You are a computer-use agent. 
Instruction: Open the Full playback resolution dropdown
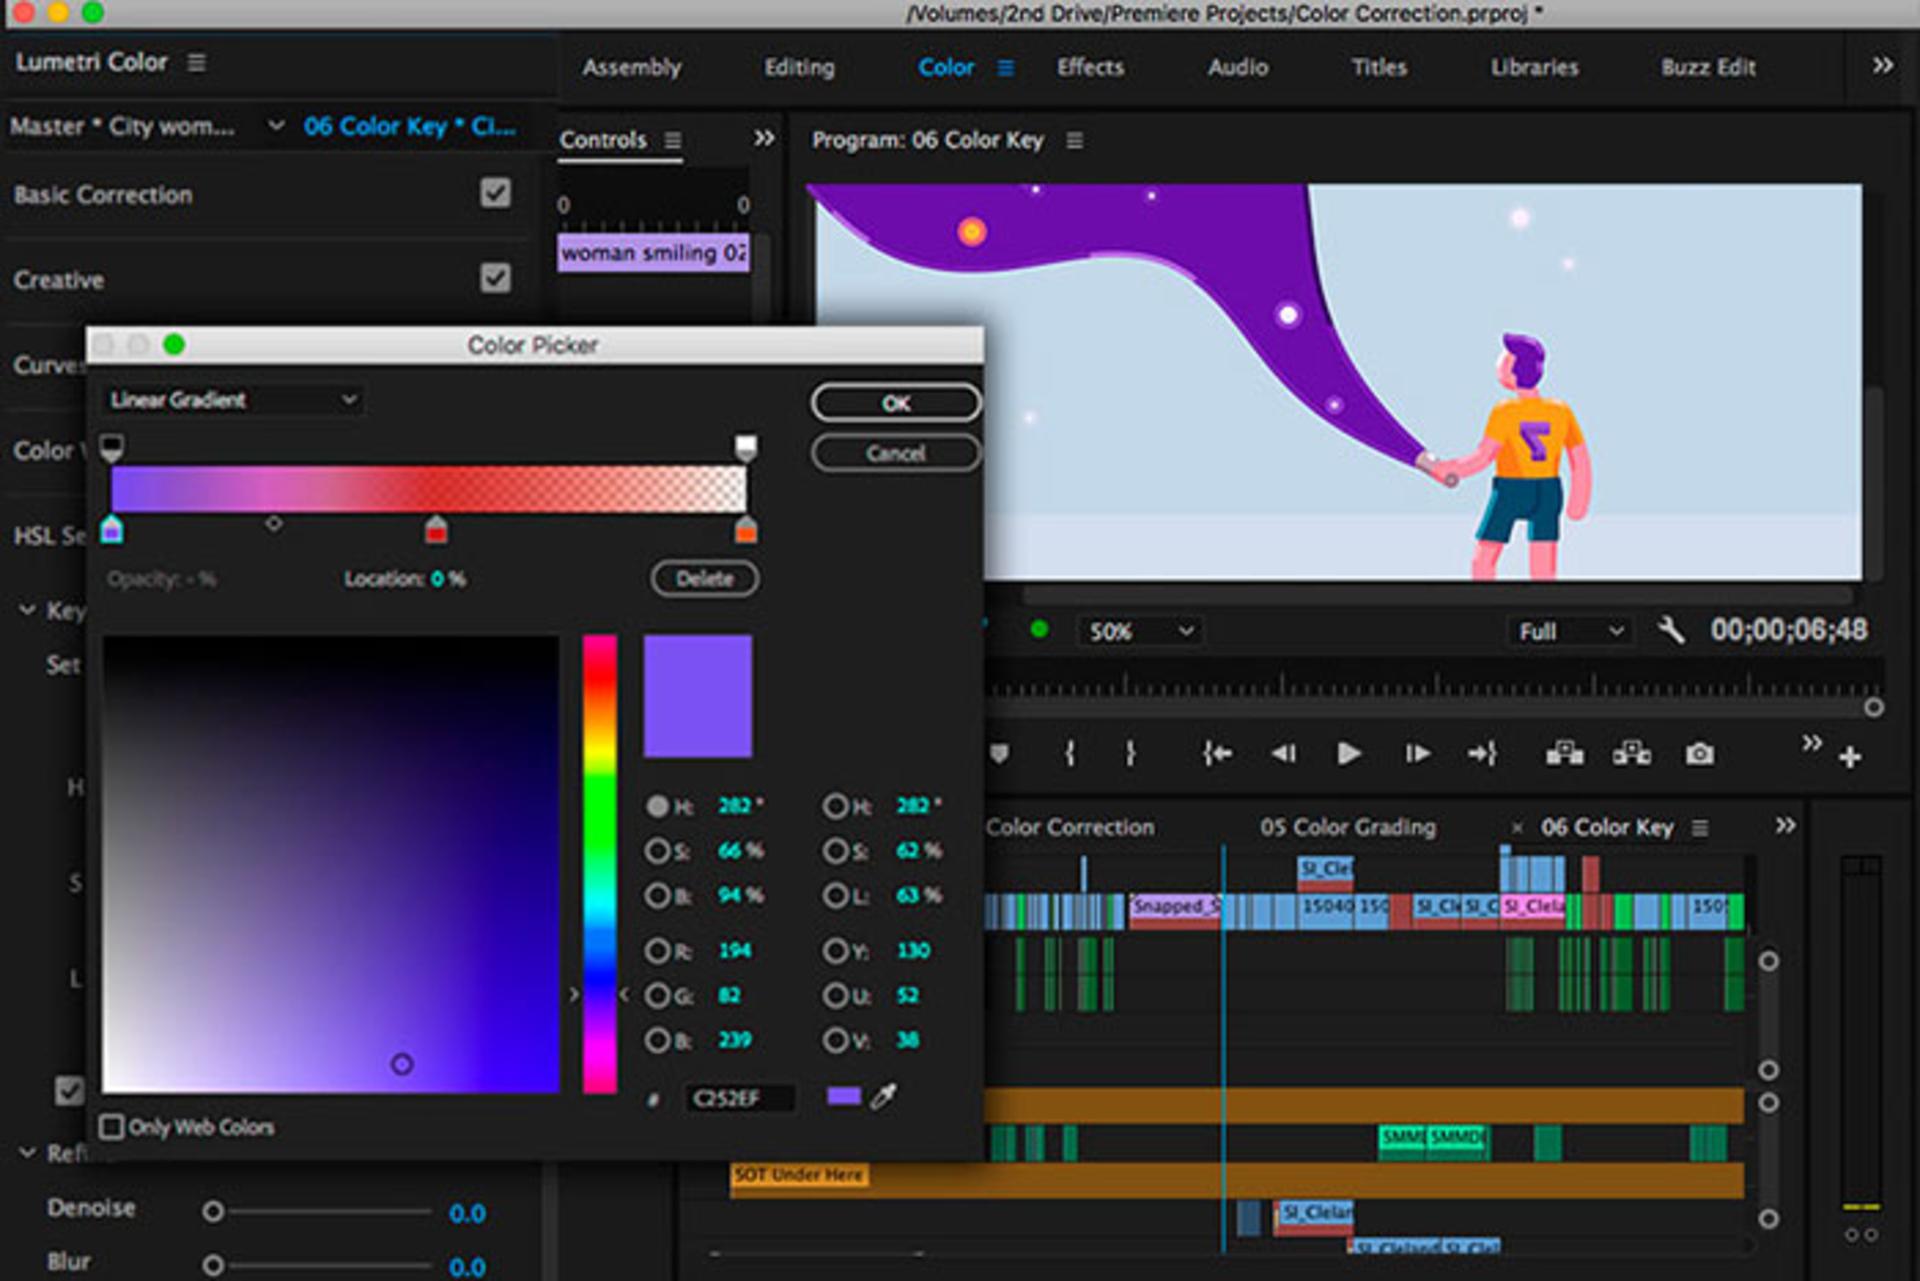click(1569, 631)
